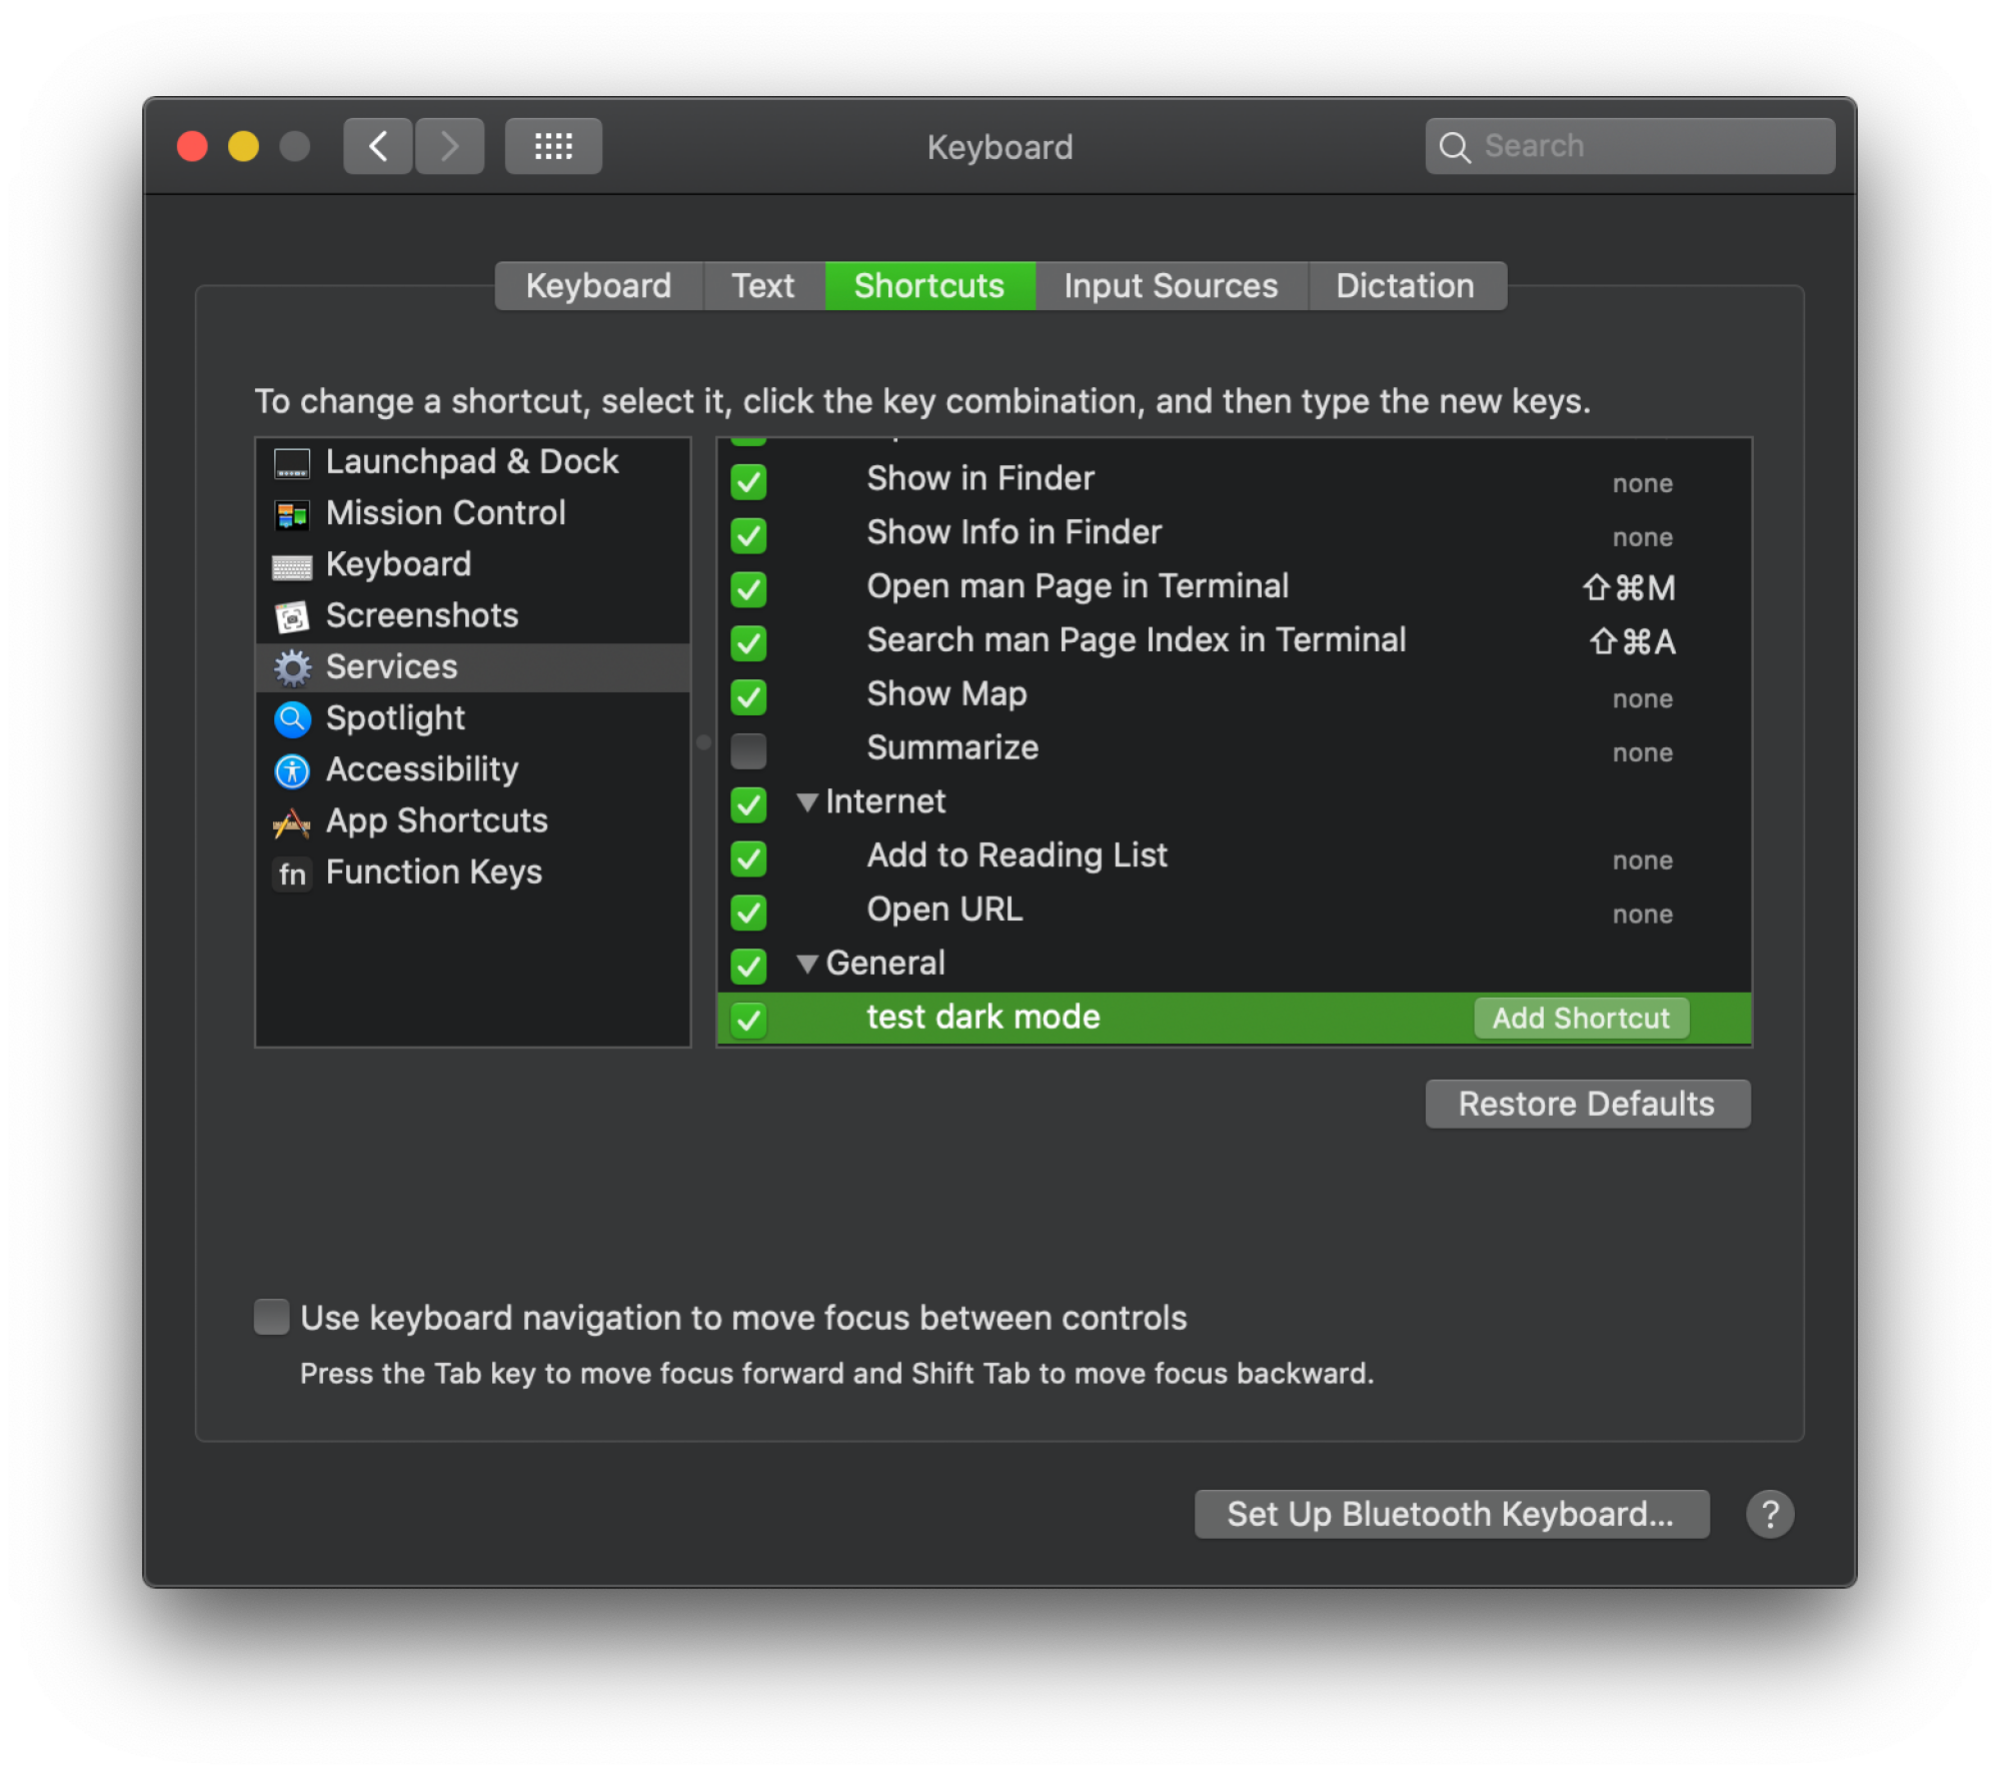Click Set Up Bluetooth Keyboard button
The width and height of the screenshot is (1999, 1777).
(1451, 1513)
